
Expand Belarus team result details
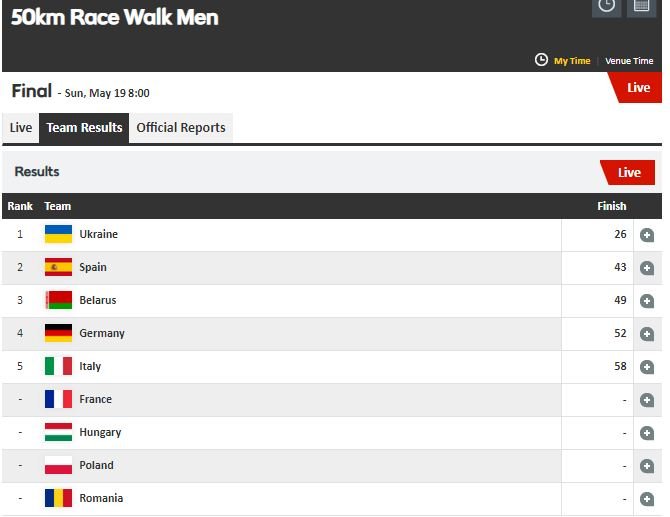pos(647,301)
